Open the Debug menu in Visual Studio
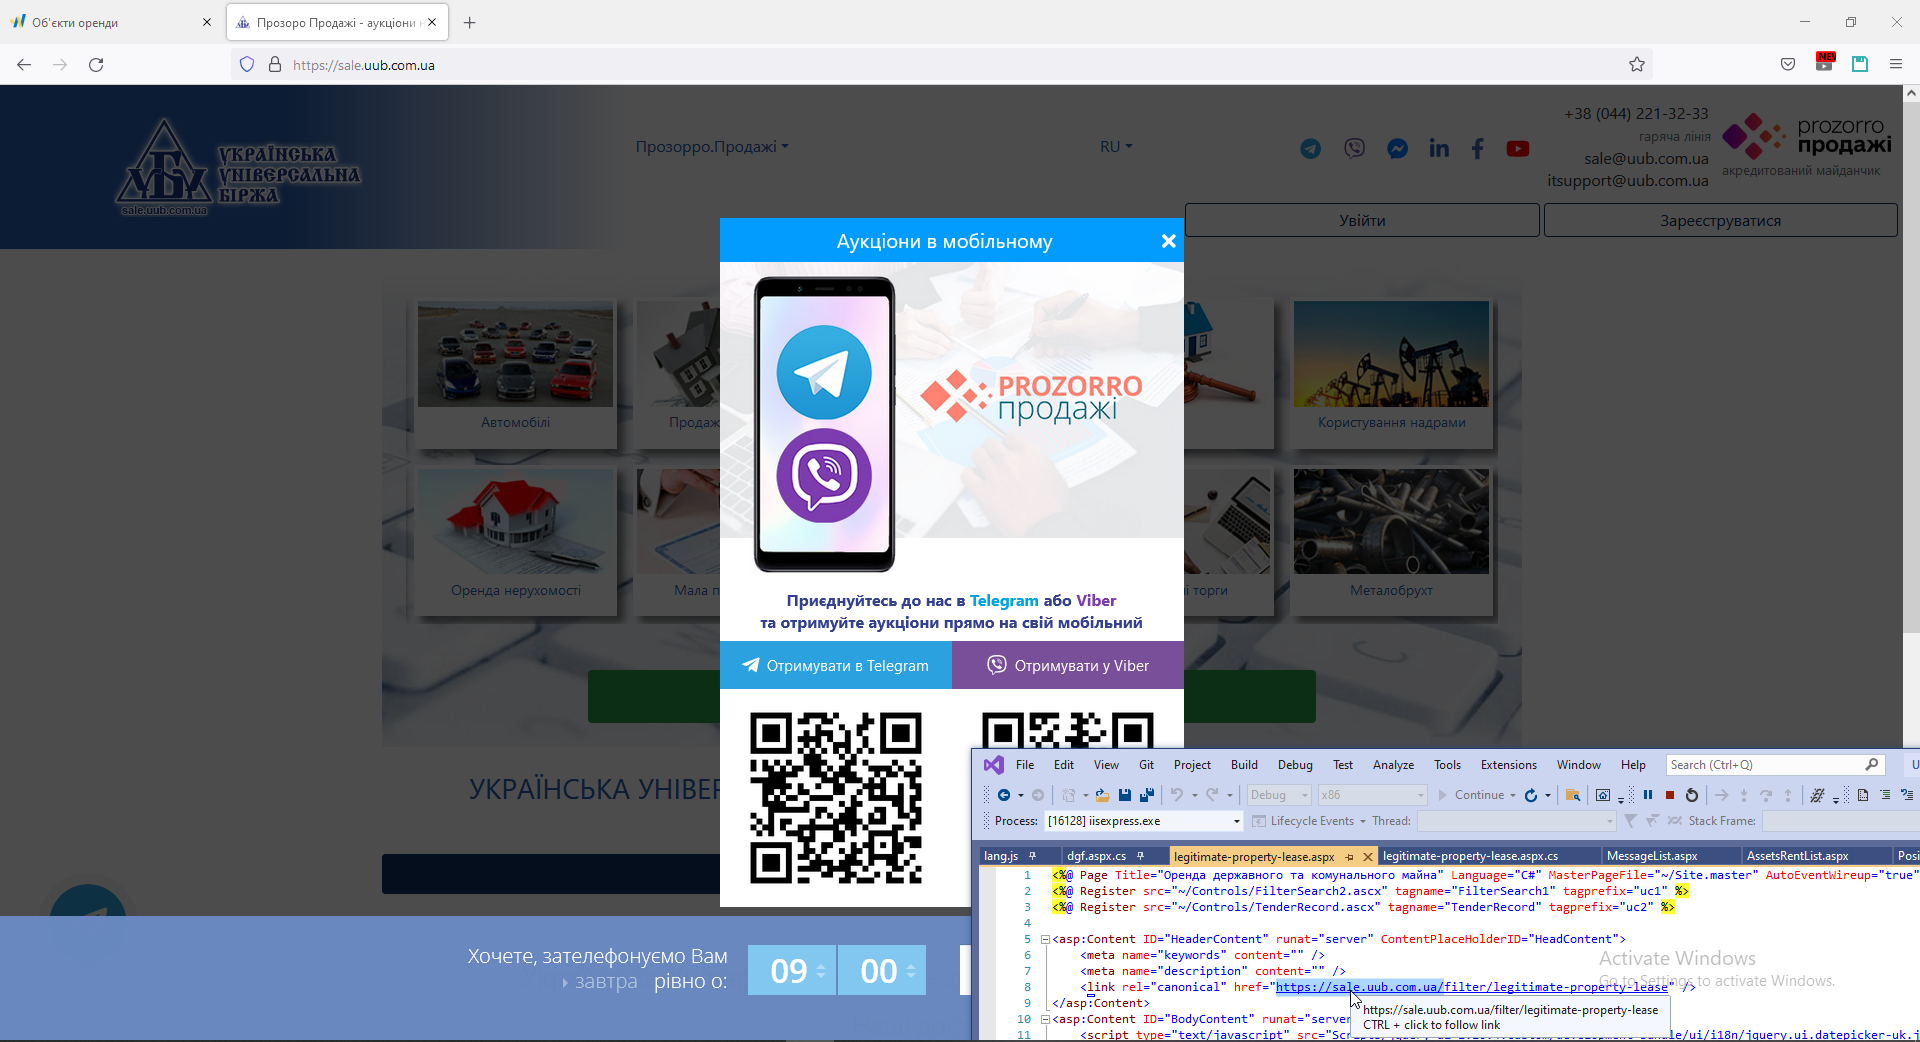1920x1042 pixels. 1295,765
